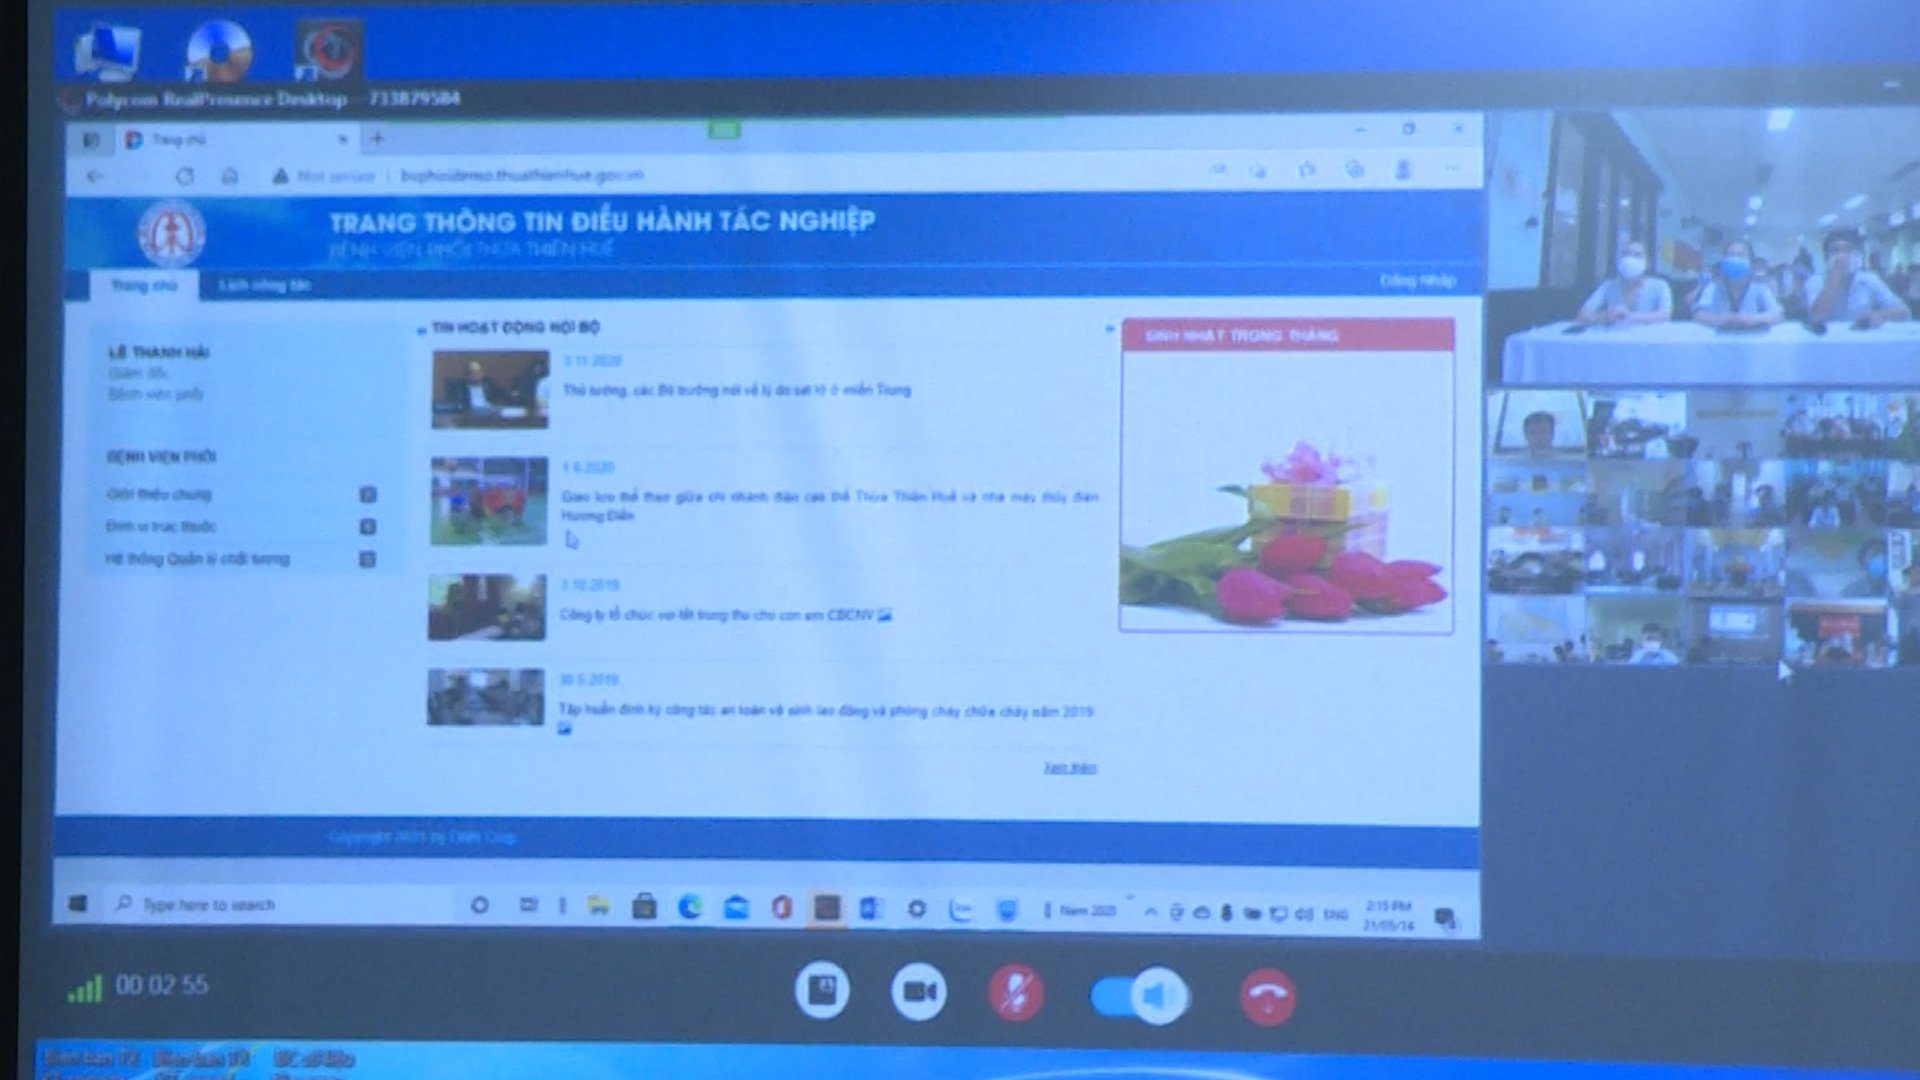The width and height of the screenshot is (1920, 1080).
Task: Expand the Giới thiệu chung sidebar item
Action: click(x=368, y=494)
